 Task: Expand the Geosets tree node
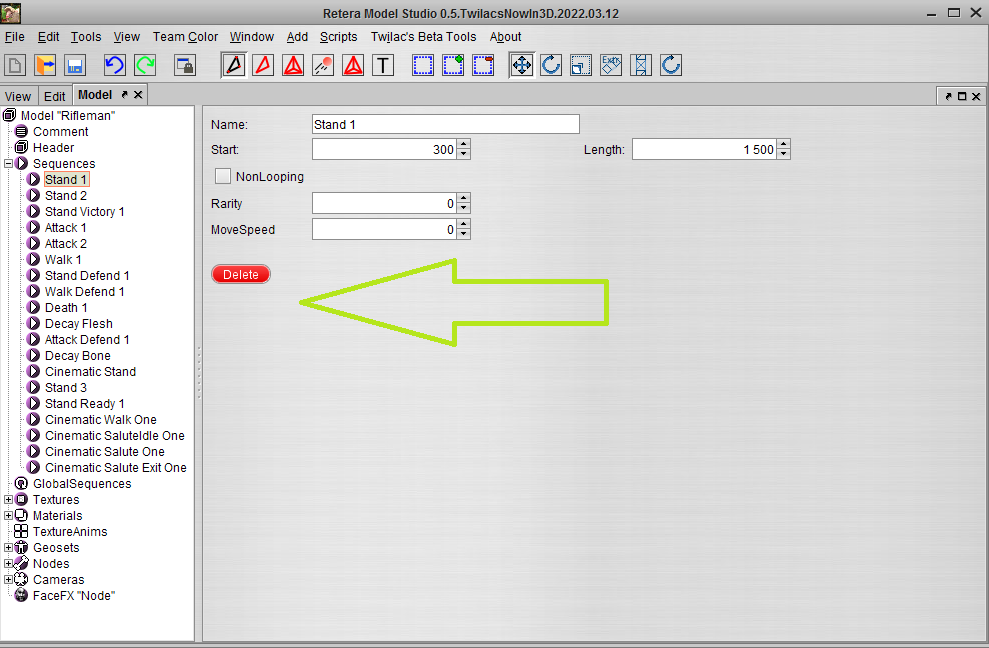pyautogui.click(x=8, y=548)
